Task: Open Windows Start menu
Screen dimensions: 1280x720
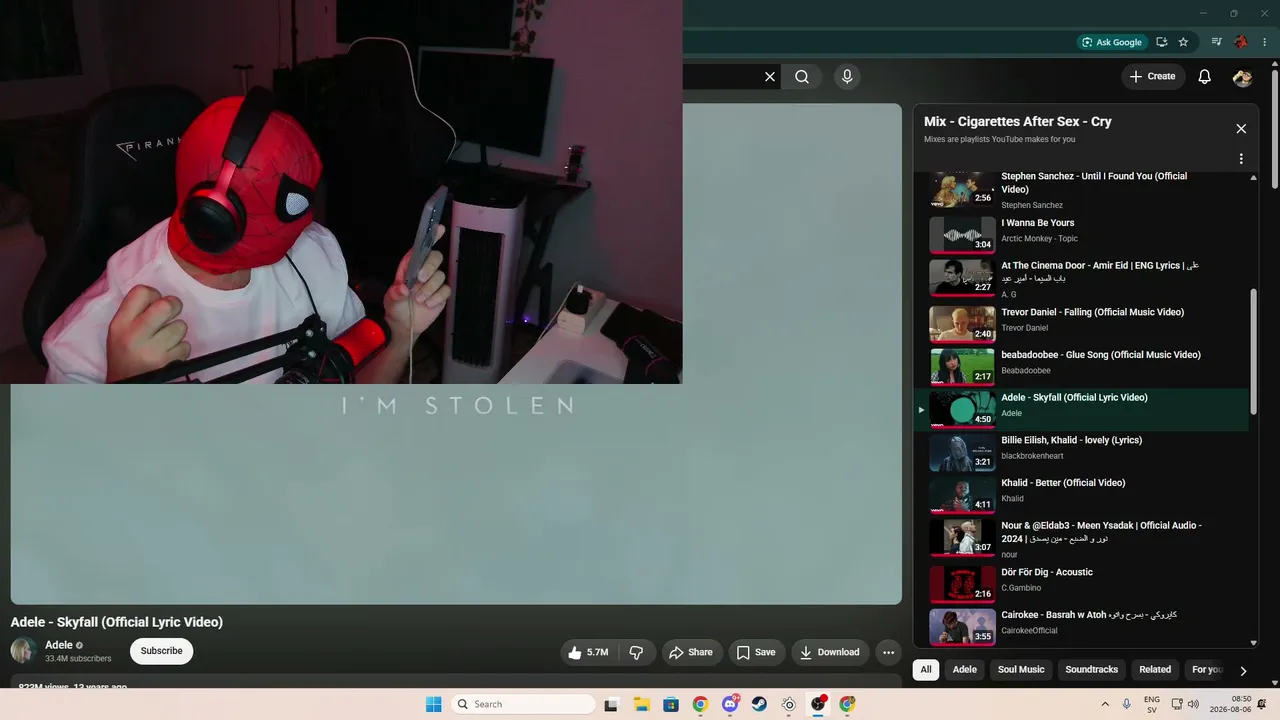Action: 434,704
